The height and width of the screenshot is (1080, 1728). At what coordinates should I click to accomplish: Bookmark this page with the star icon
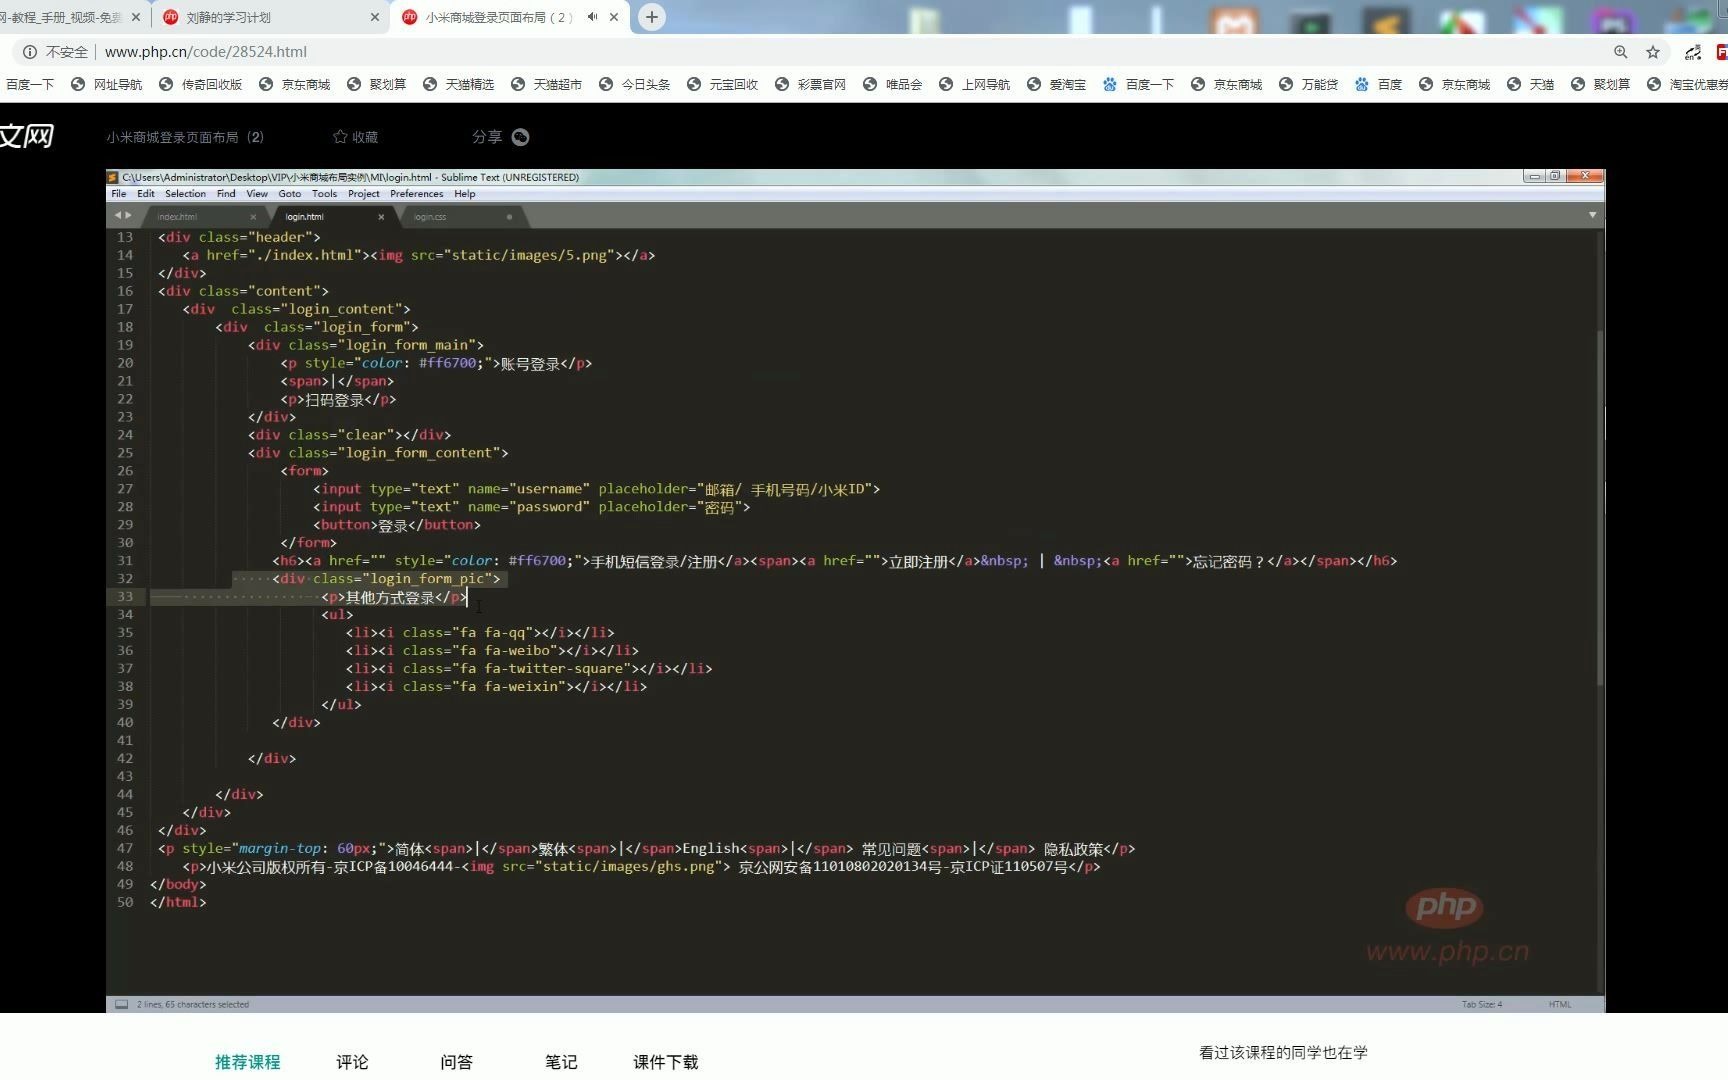click(1653, 52)
